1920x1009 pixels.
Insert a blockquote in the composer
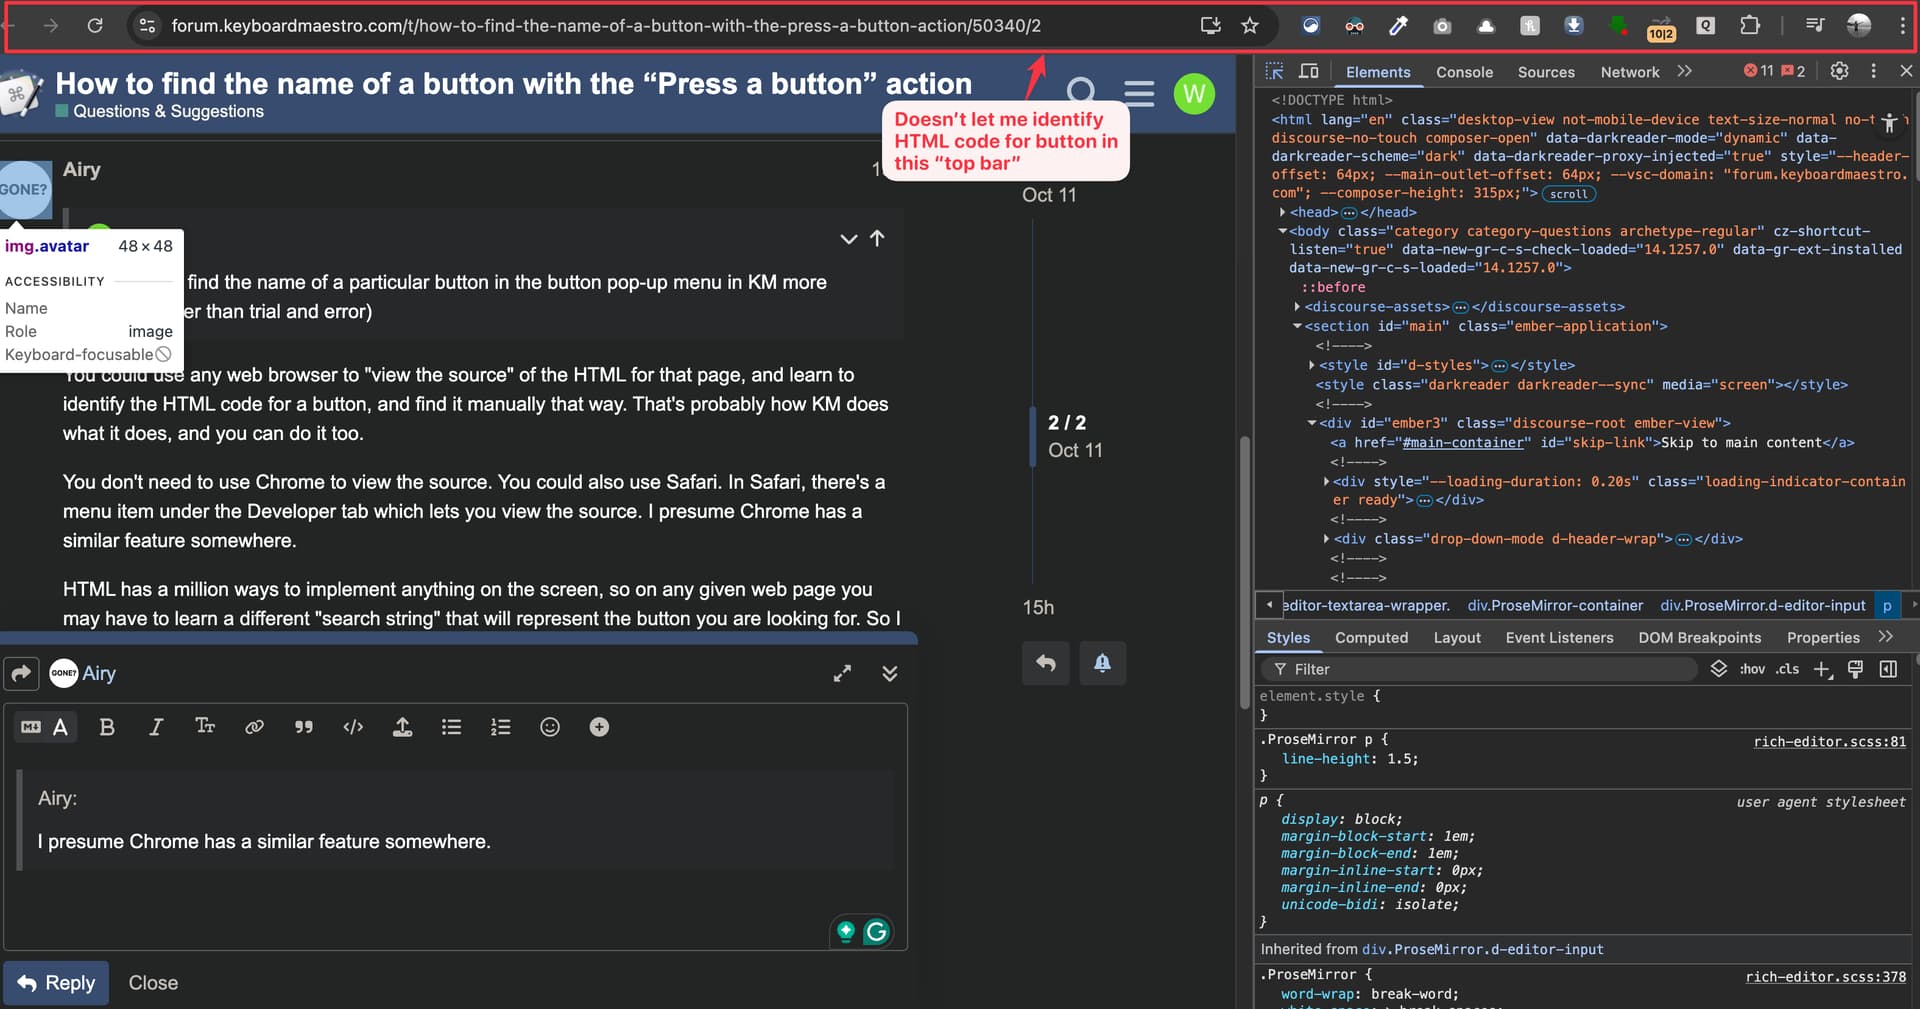(x=304, y=727)
